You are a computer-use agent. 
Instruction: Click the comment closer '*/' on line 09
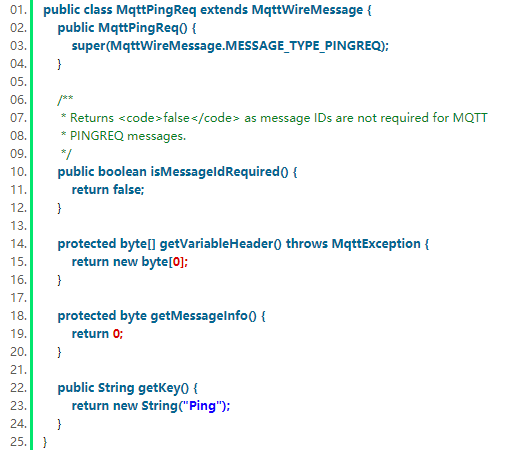(x=66, y=154)
